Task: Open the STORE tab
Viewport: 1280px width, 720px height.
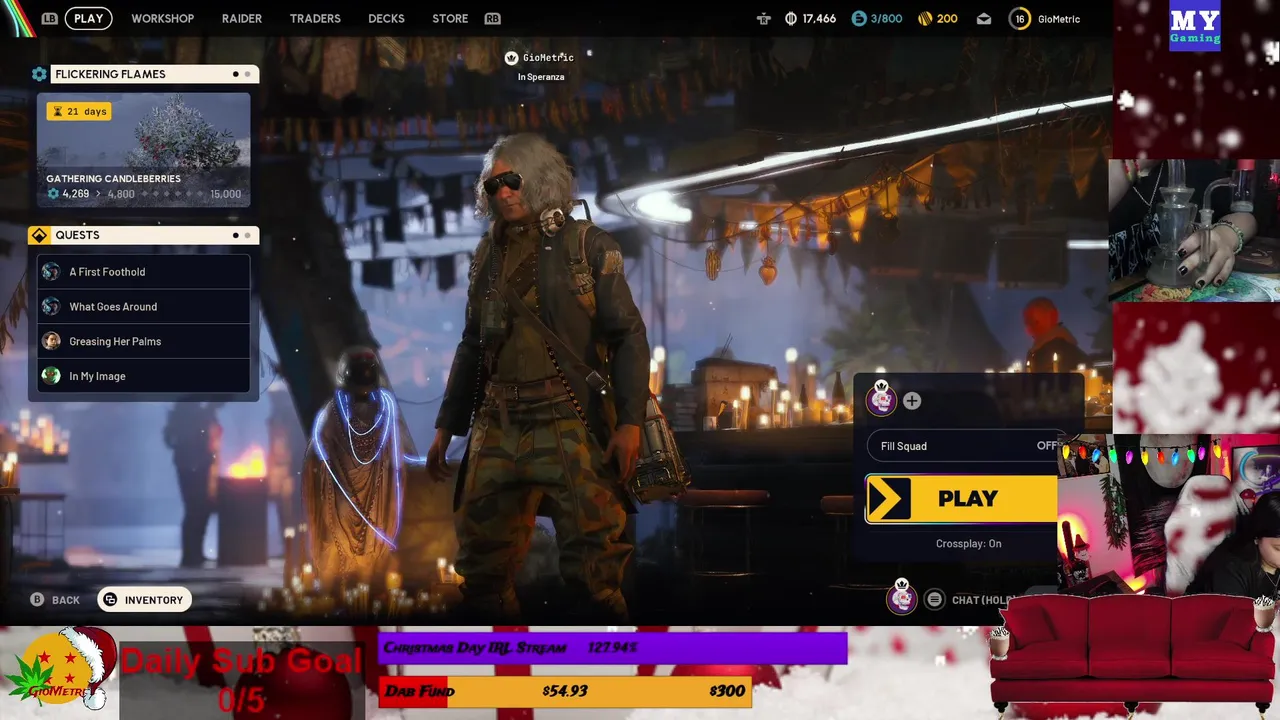Action: [450, 19]
